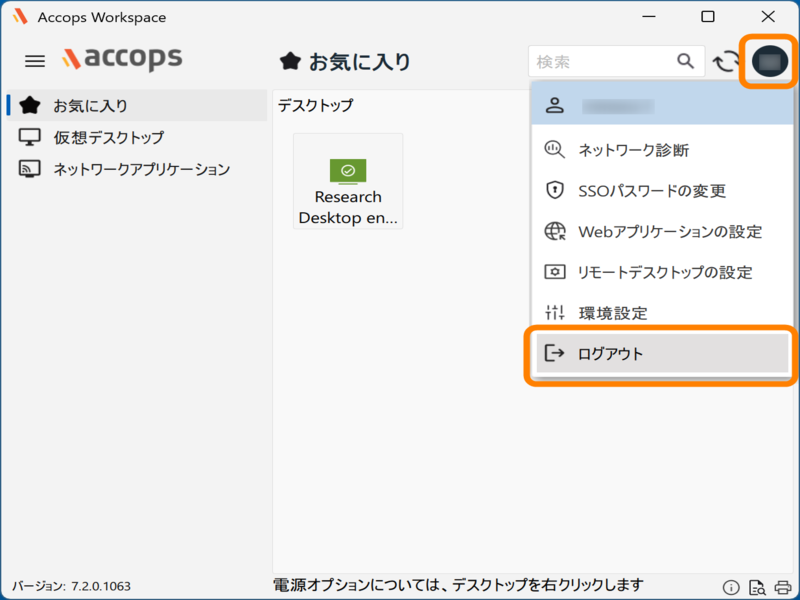The image size is (800, 600).
Task: Open ネットワークアプリケーション in the sidebar
Action: 137,169
